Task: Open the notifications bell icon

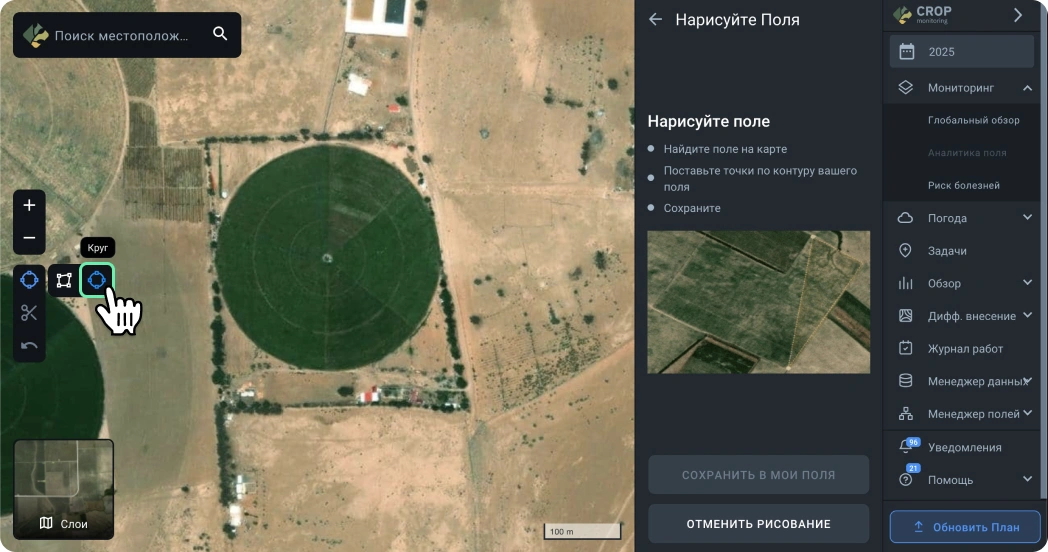Action: 907,447
